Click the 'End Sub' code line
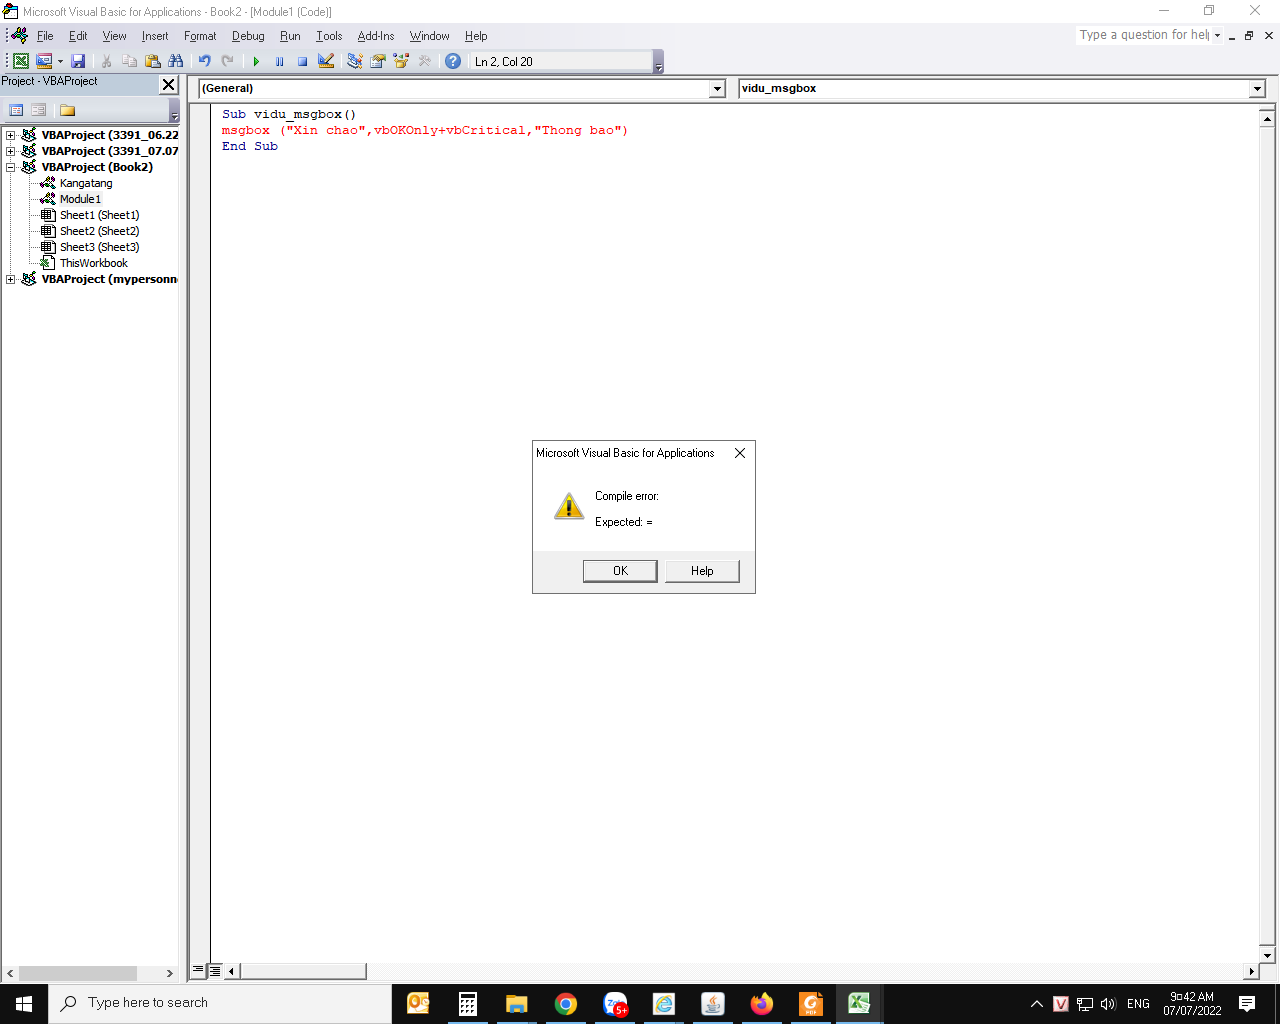Image resolution: width=1280 pixels, height=1024 pixels. point(250,146)
